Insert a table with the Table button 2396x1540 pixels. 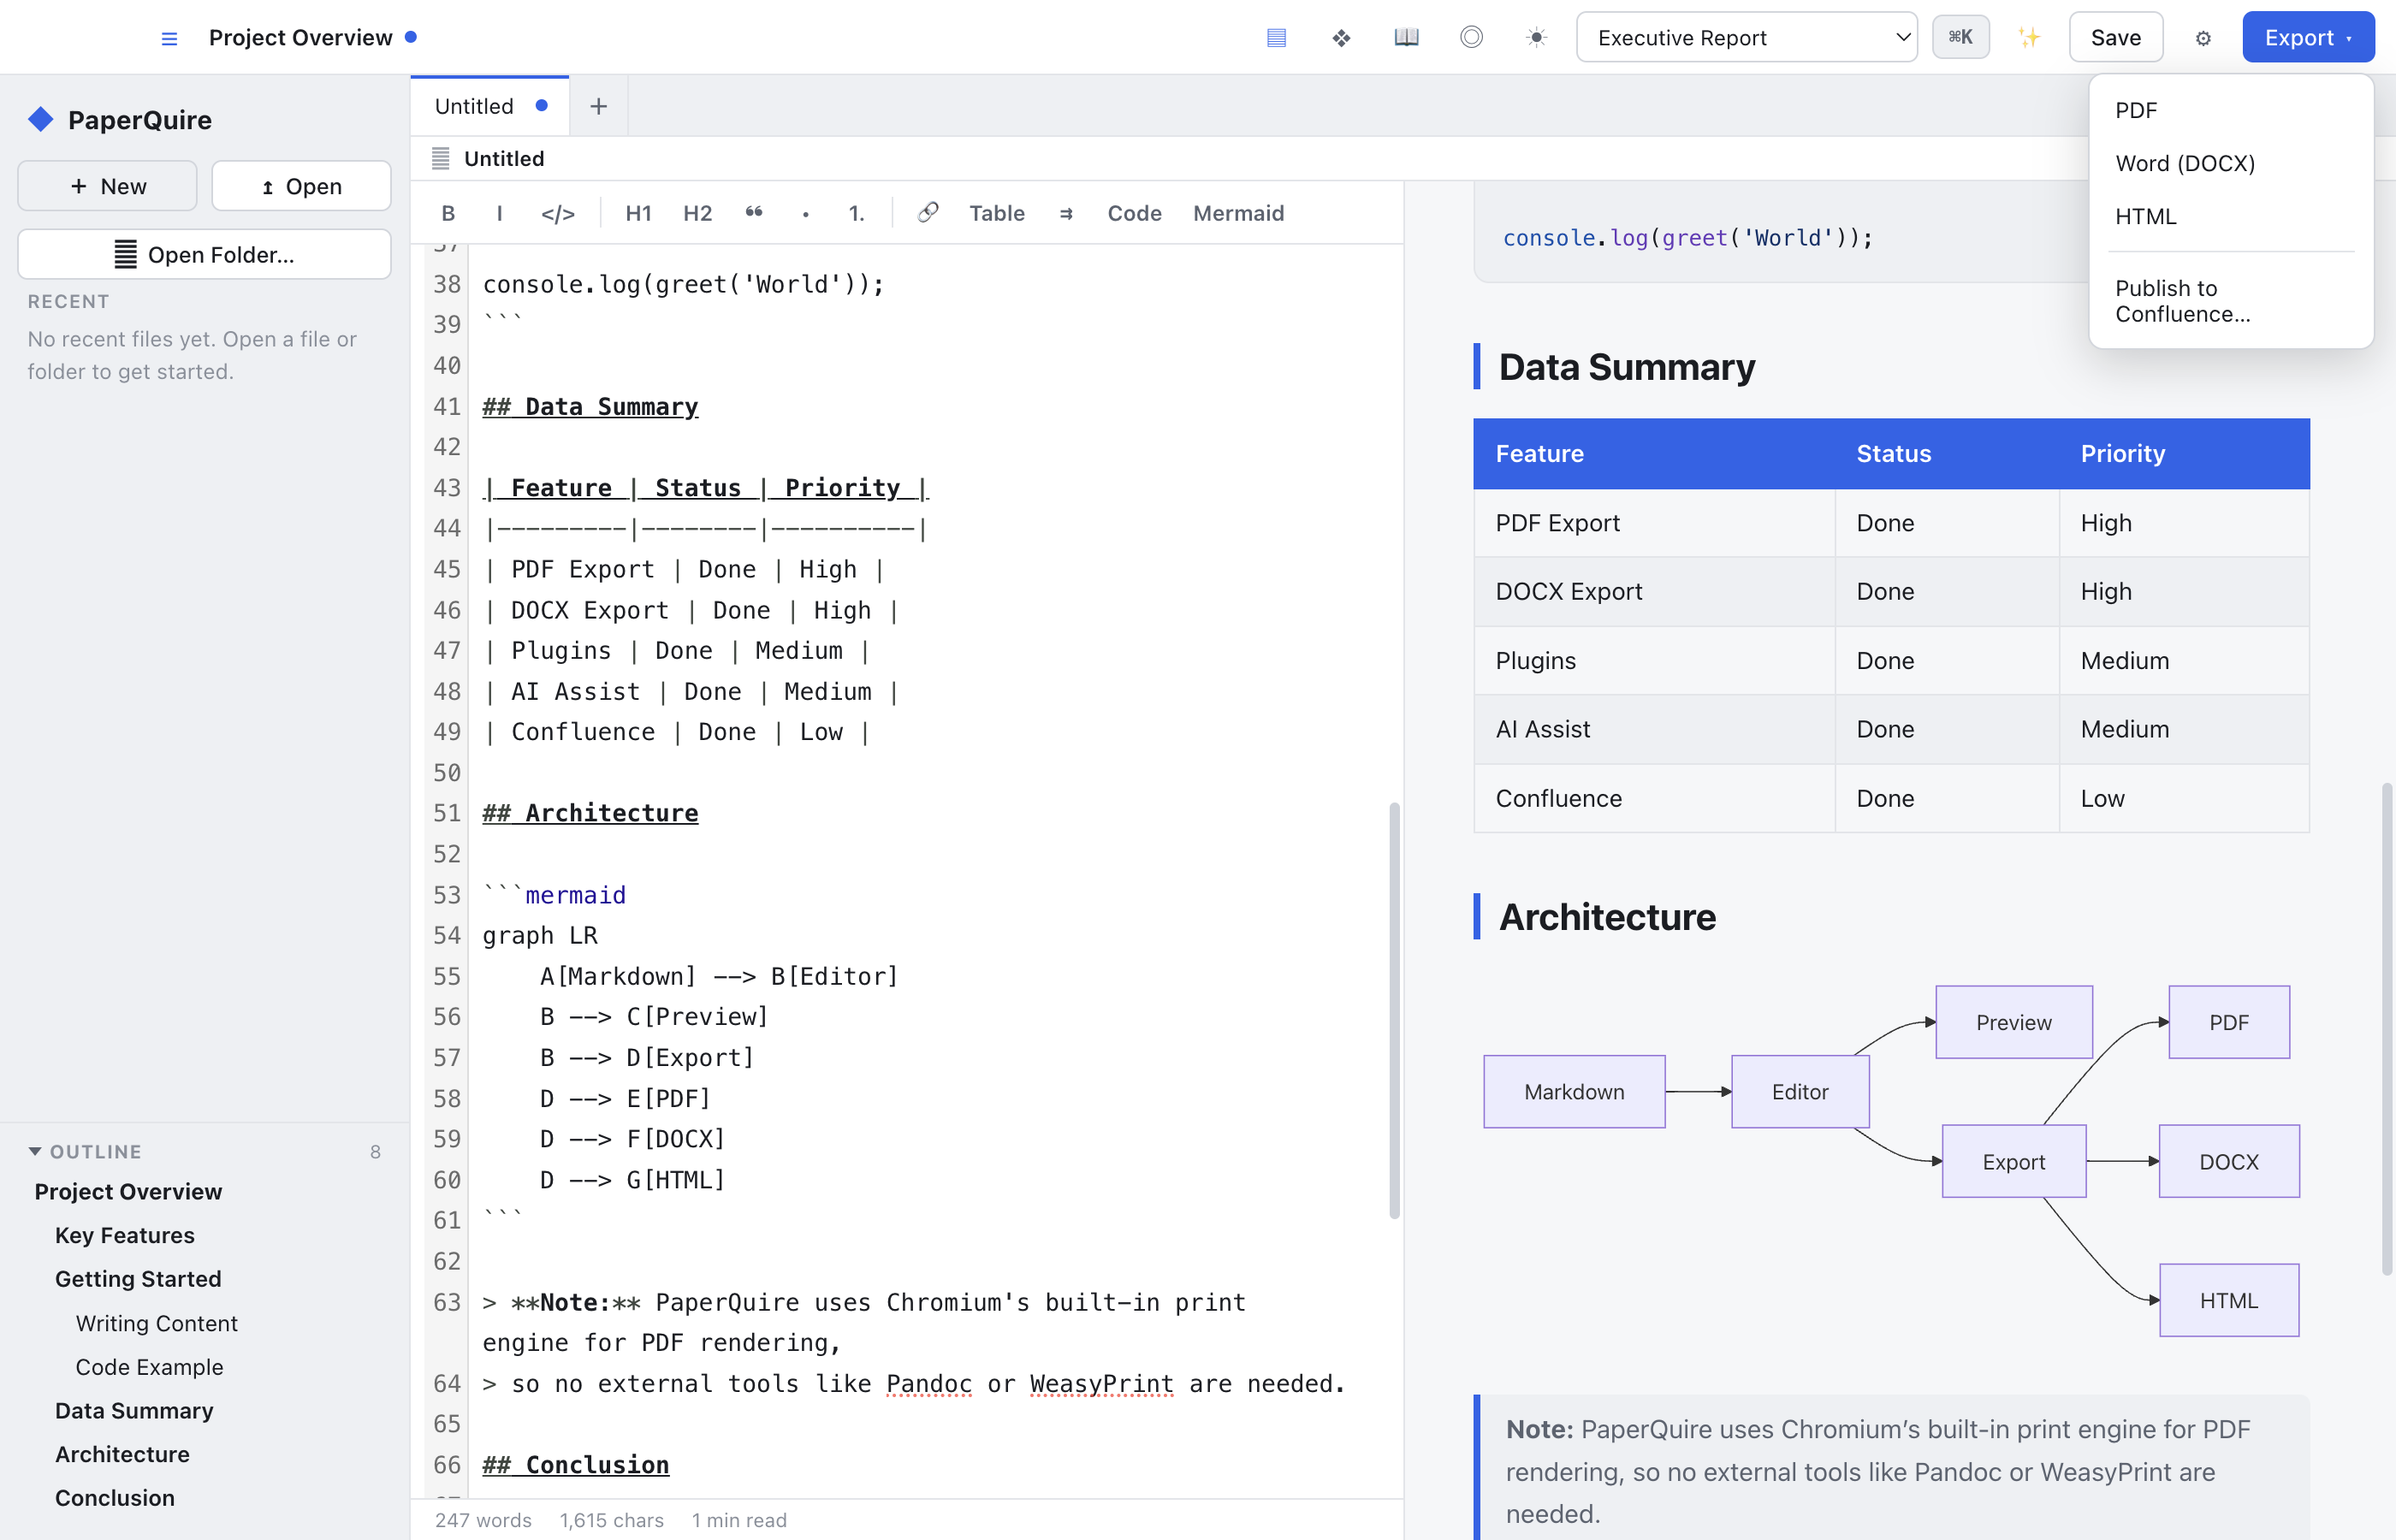tap(996, 213)
